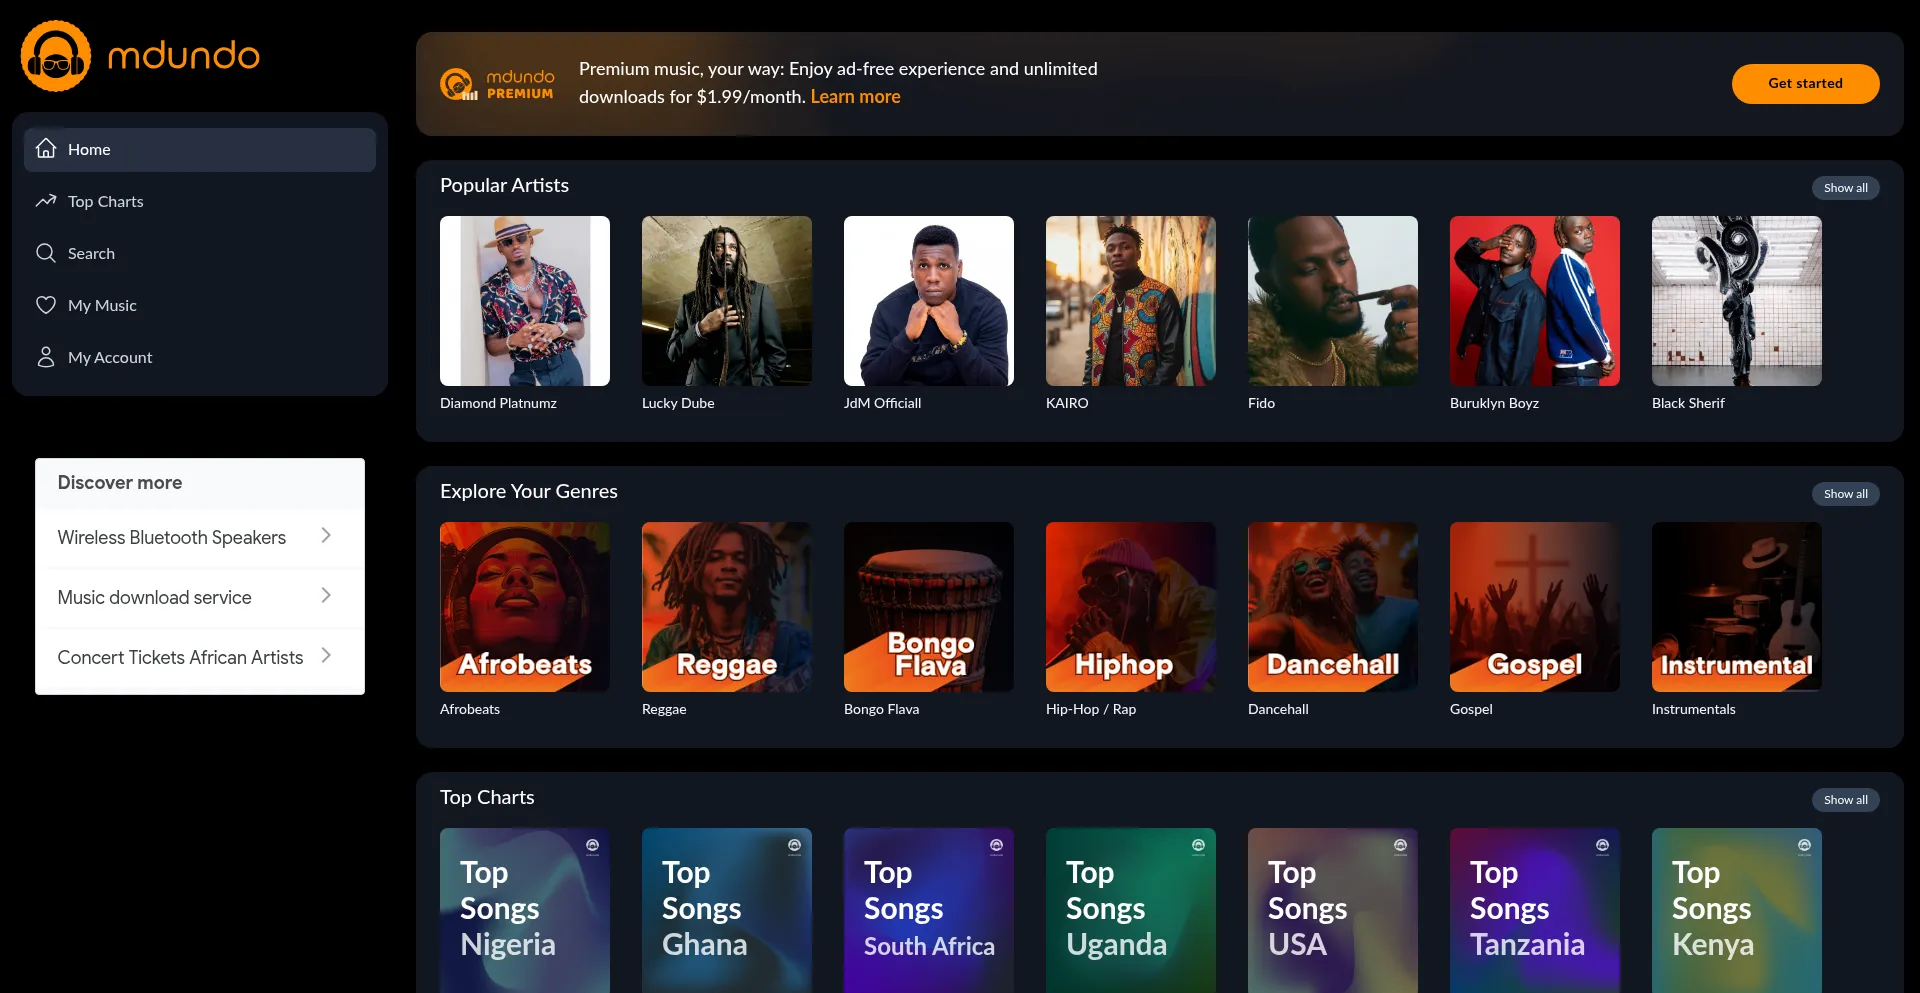Show all Popular Artists
Viewport: 1920px width, 993px height.
pyautogui.click(x=1845, y=188)
